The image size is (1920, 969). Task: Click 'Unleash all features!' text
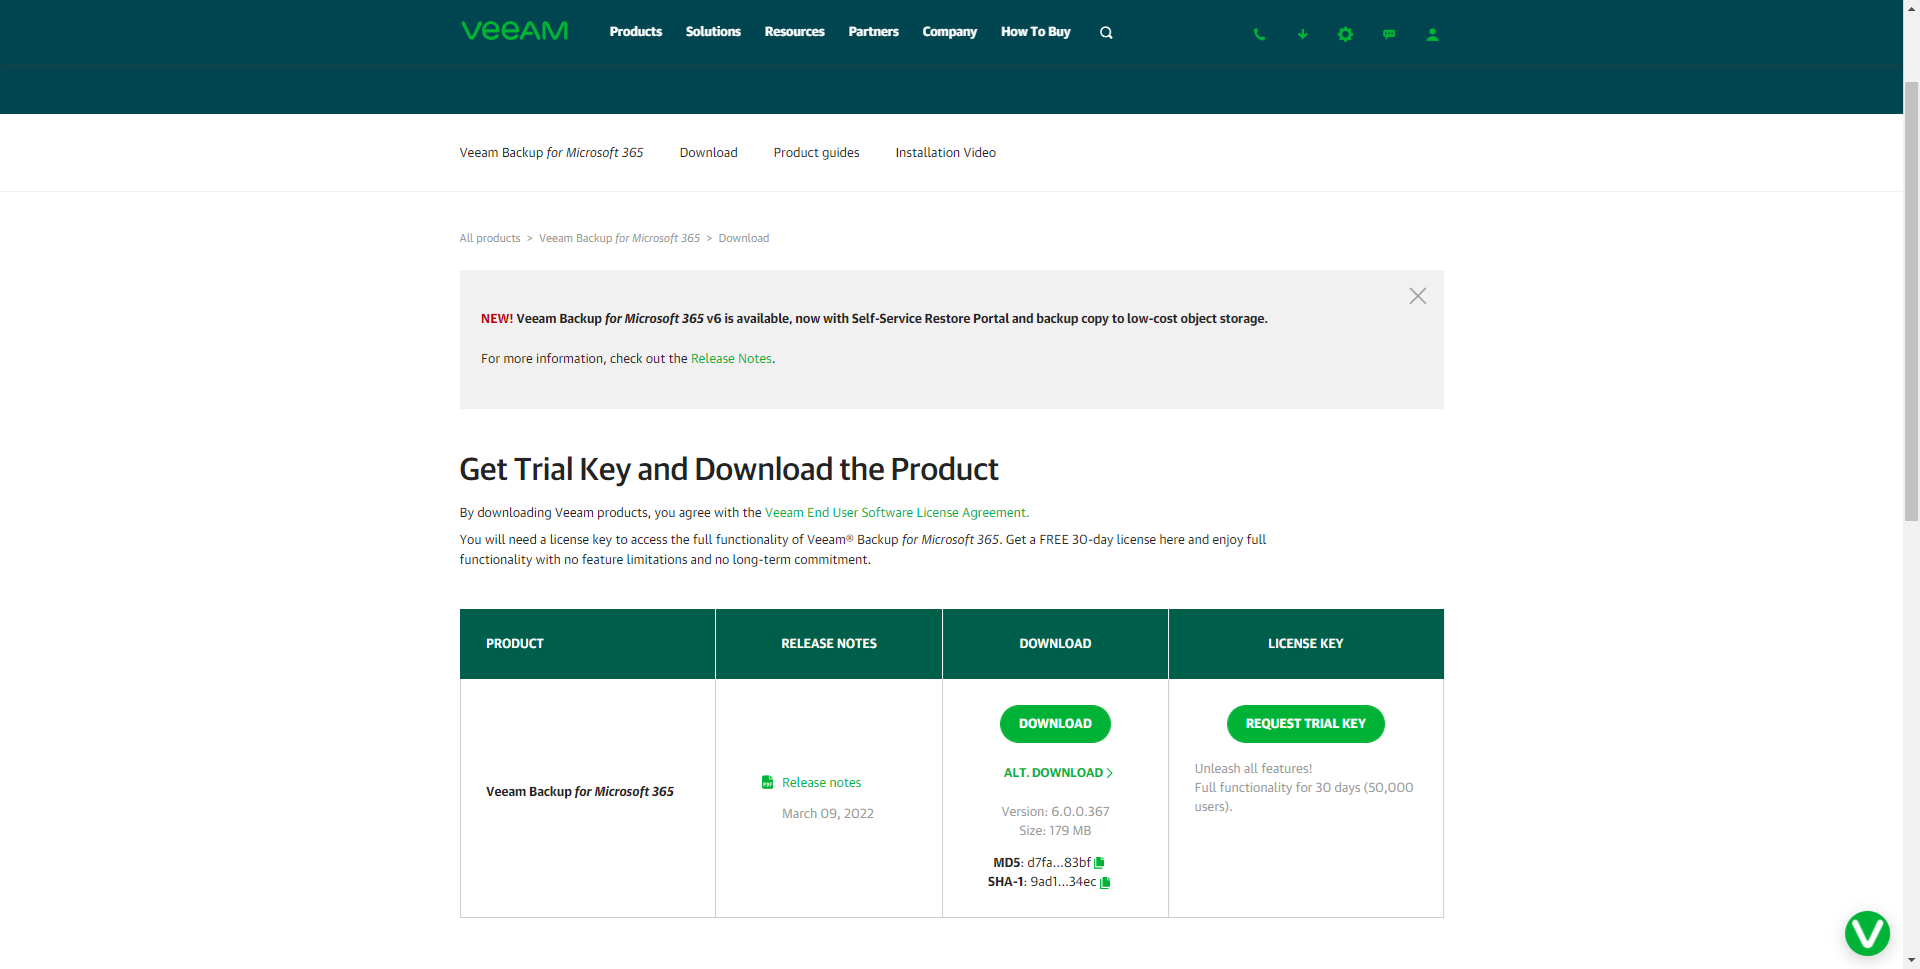pos(1253,769)
